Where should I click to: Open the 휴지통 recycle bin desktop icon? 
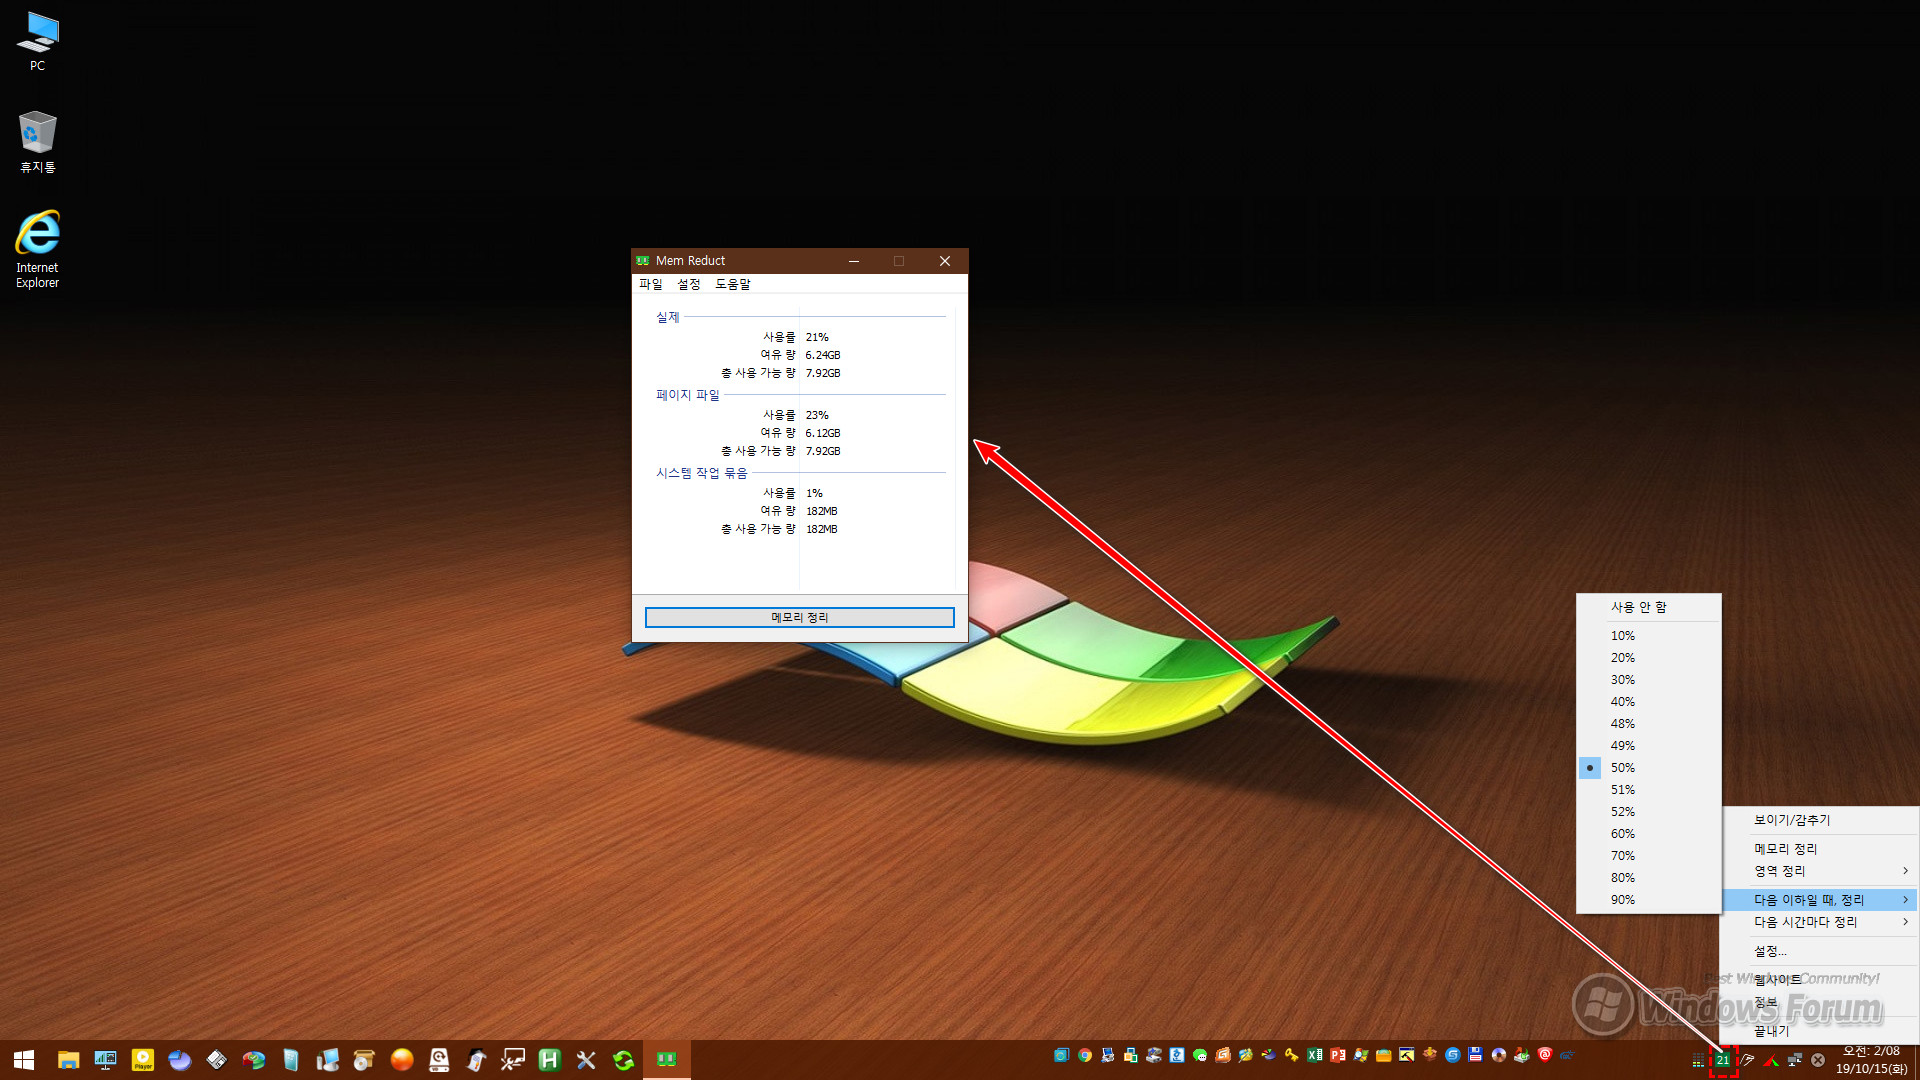(37, 142)
